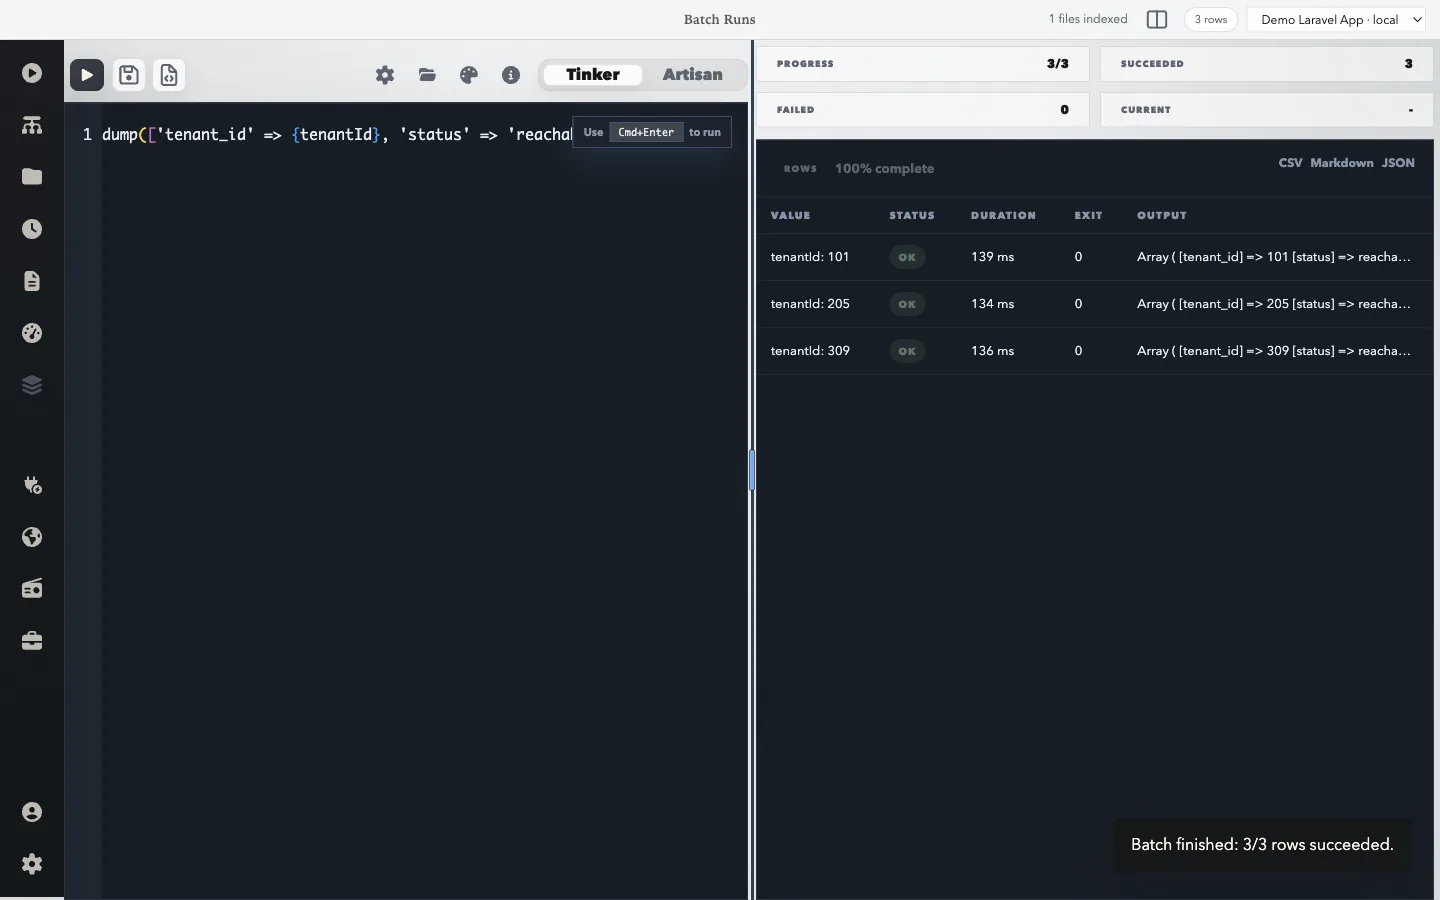The height and width of the screenshot is (900, 1440).
Task: Click the 139 ms duration cell
Action: point(992,257)
